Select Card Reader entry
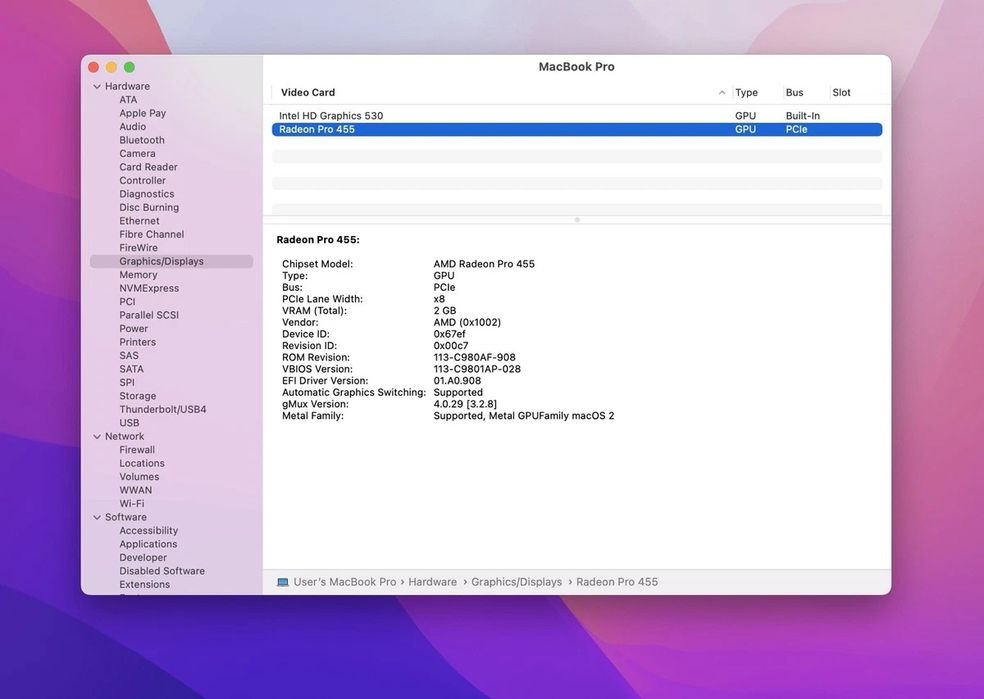This screenshot has width=984, height=699. 148,167
